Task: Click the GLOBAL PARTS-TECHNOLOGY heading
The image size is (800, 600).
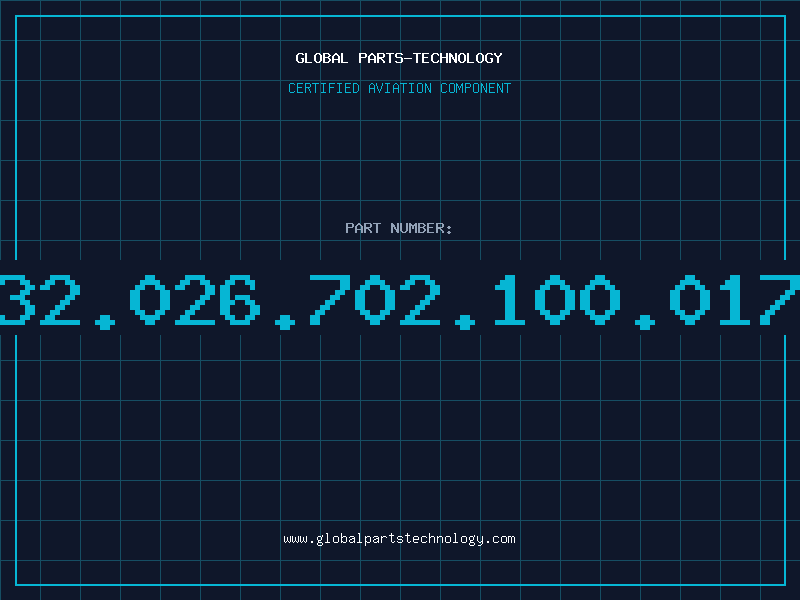Action: [x=399, y=58]
